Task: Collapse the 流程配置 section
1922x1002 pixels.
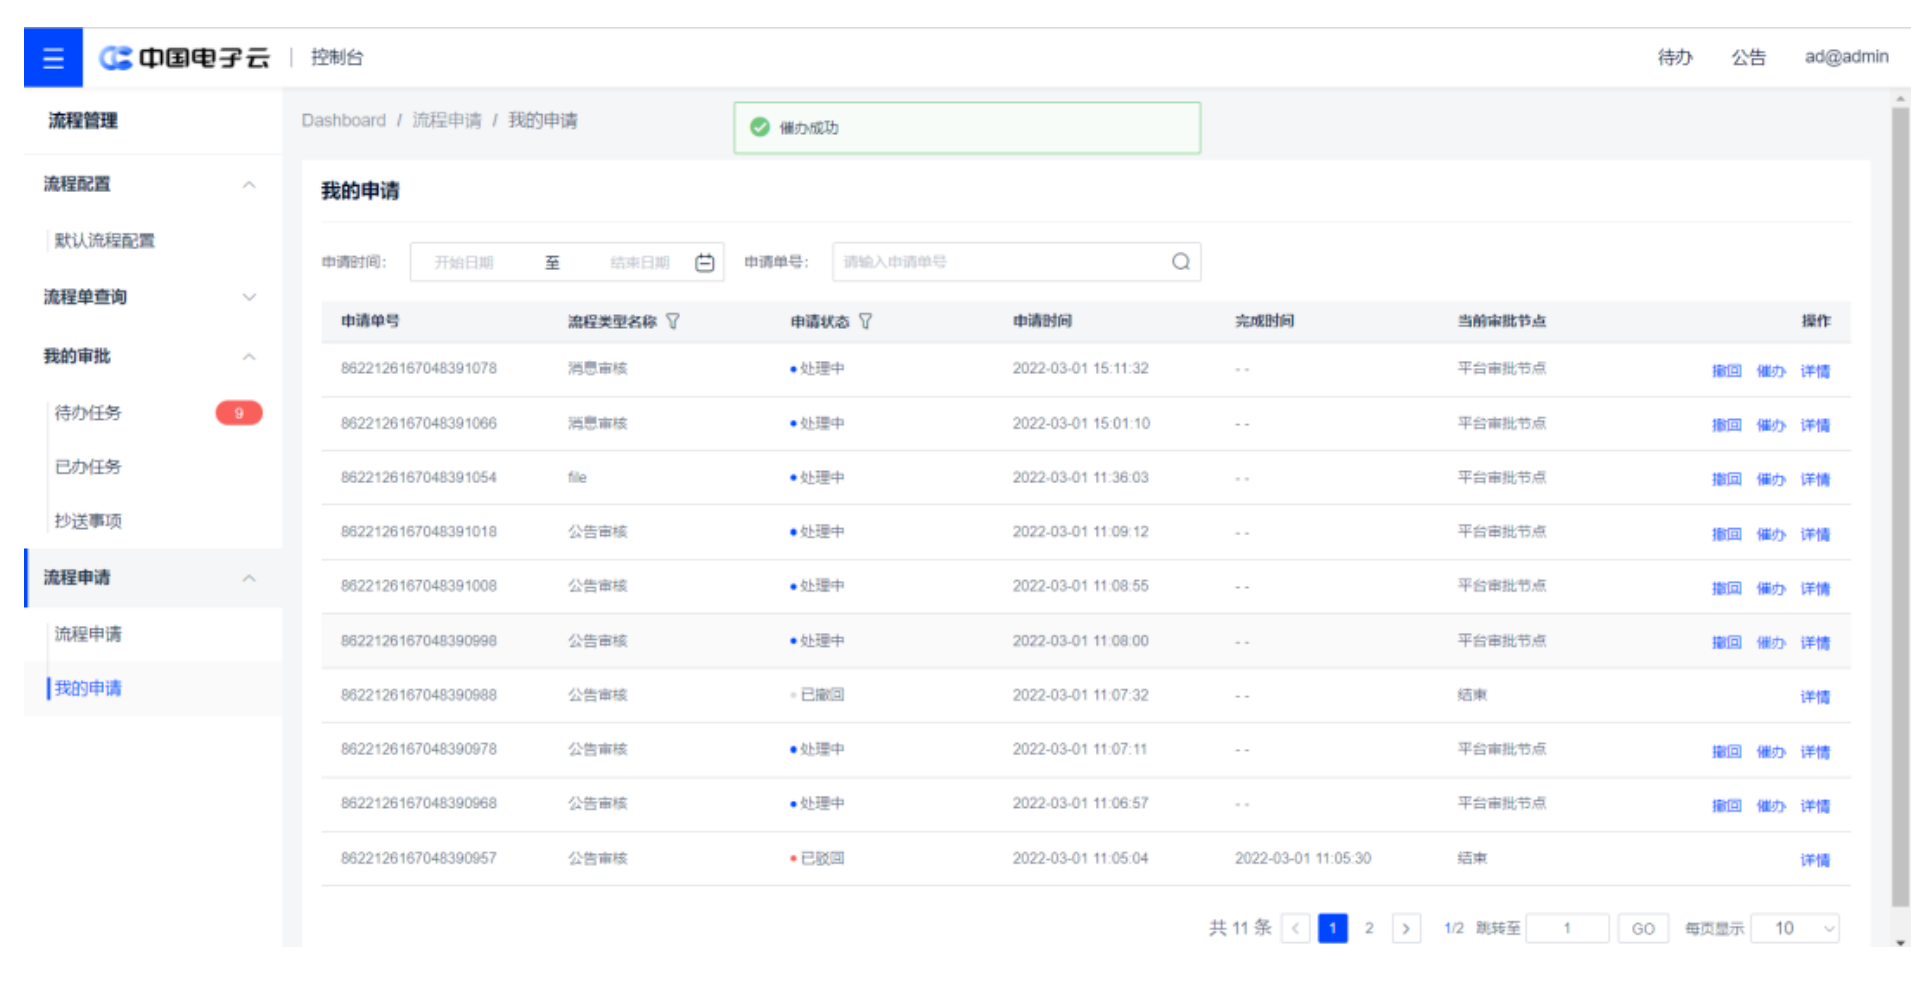Action: coord(249,185)
